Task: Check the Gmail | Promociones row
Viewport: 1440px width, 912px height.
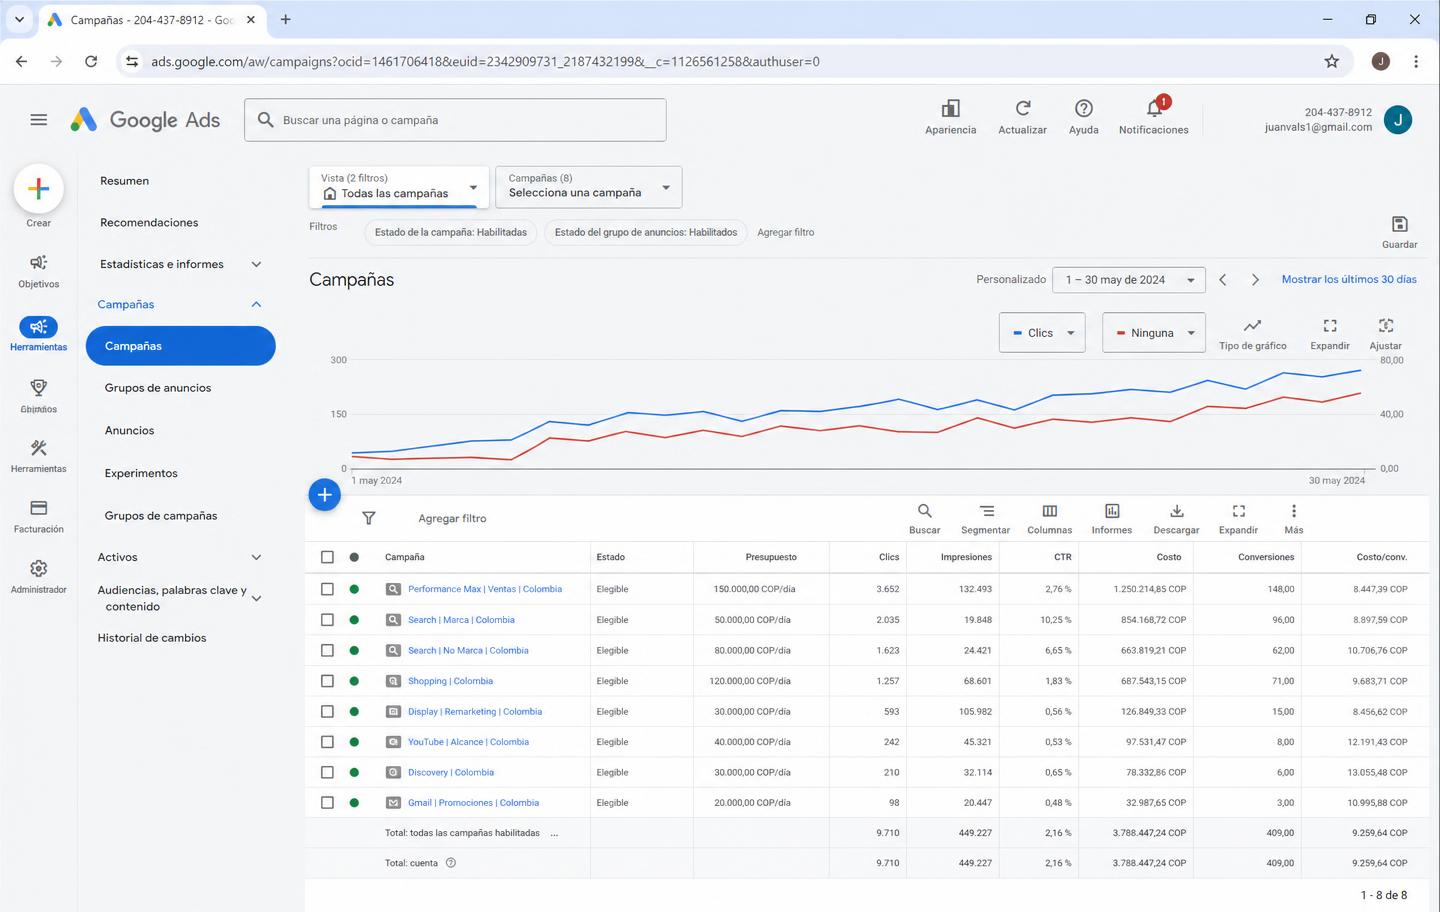Action: pyautogui.click(x=327, y=802)
